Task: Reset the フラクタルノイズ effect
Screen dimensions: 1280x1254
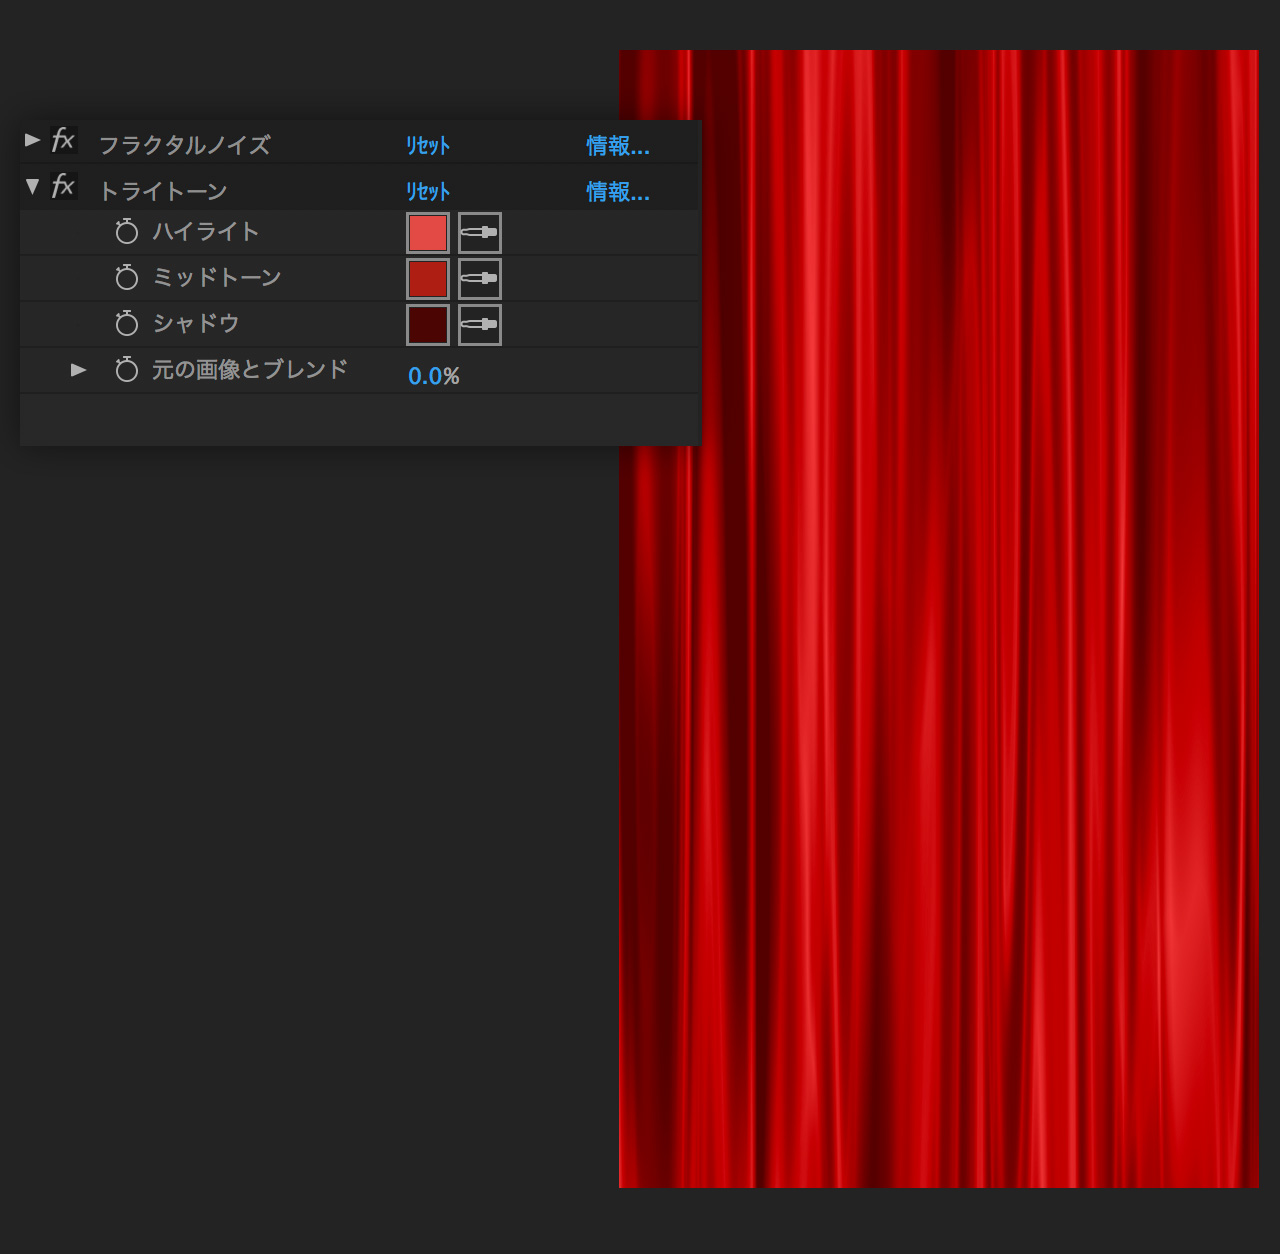Action: (428, 146)
